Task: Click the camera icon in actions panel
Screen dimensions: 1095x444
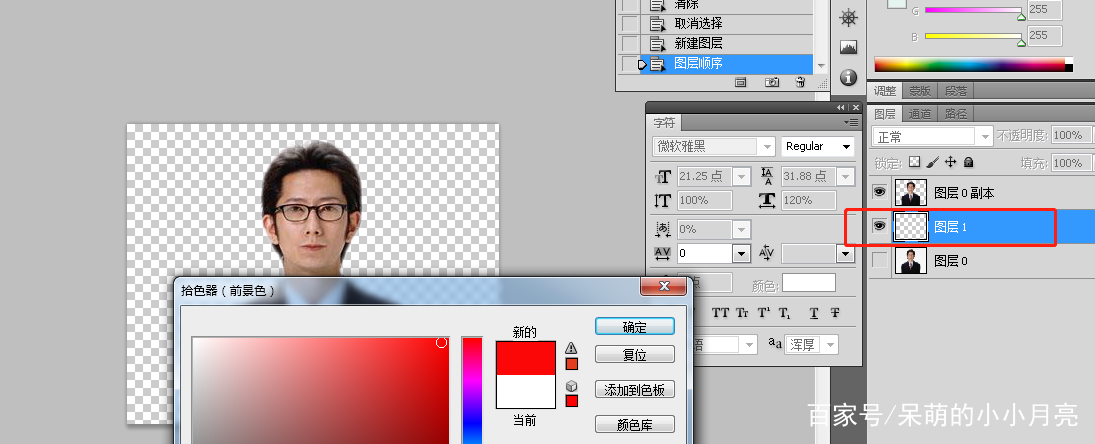Action: click(x=772, y=82)
